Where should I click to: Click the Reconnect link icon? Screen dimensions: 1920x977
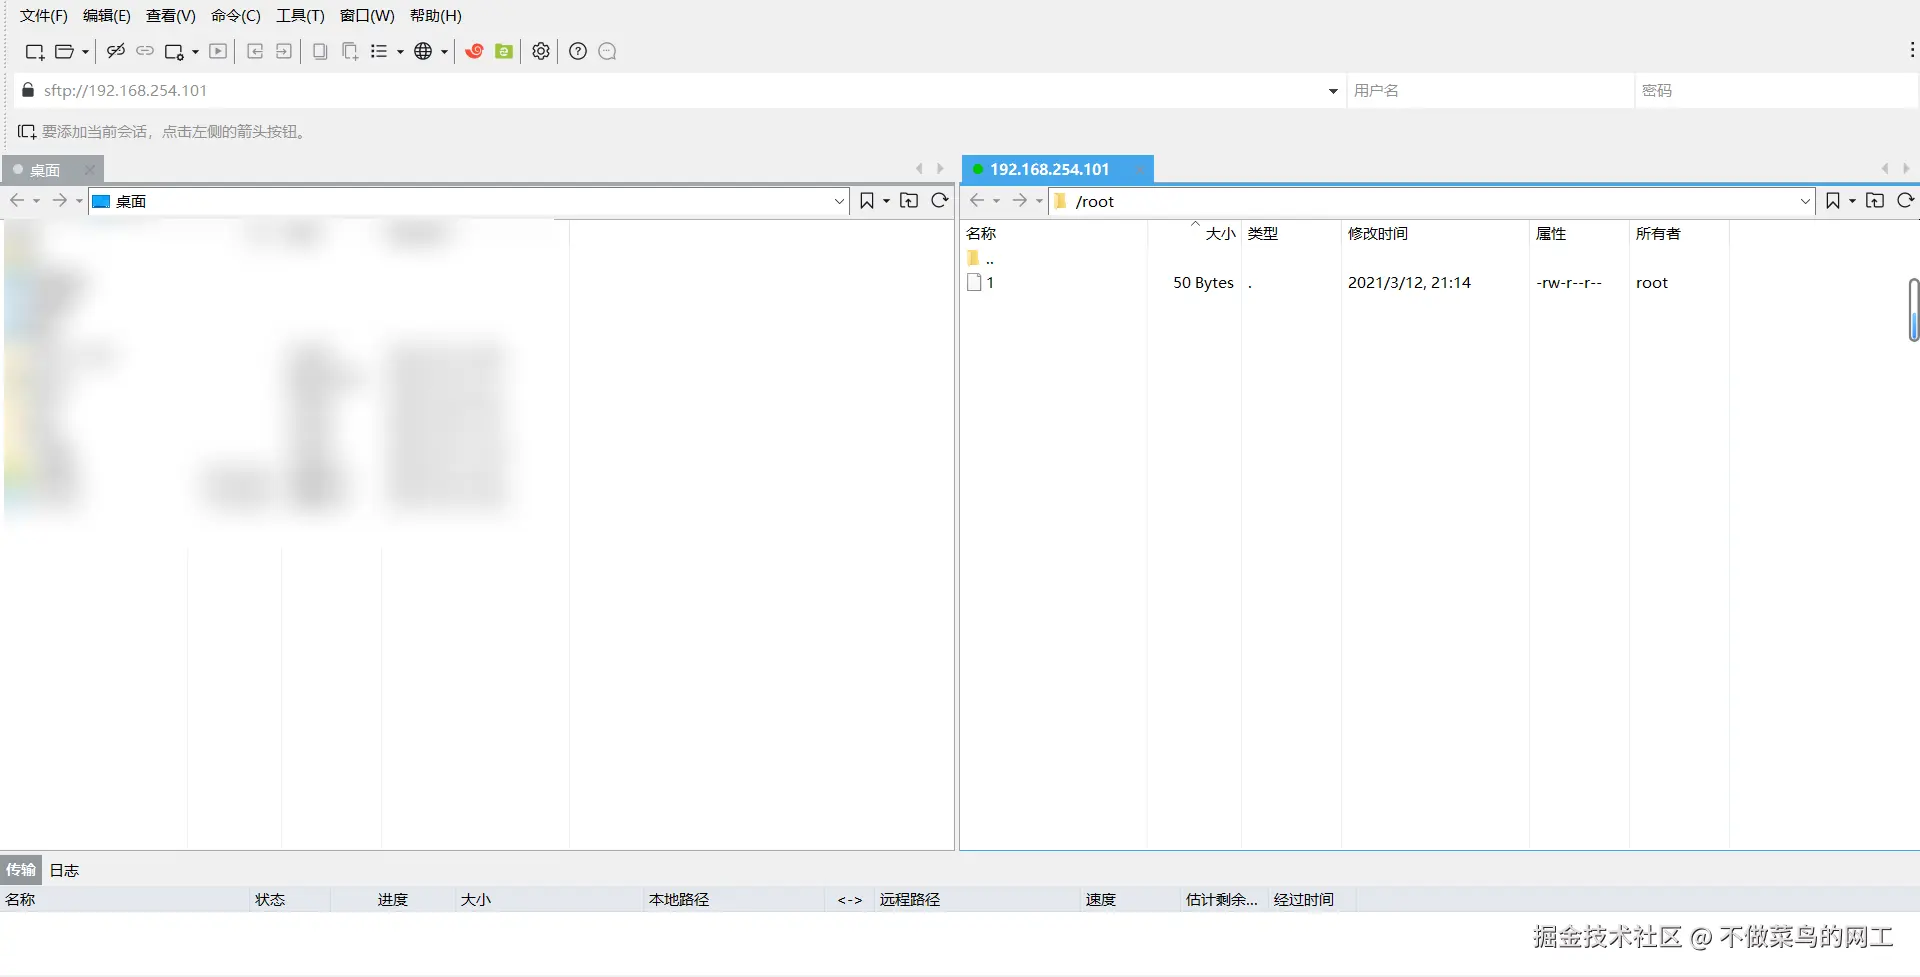145,51
